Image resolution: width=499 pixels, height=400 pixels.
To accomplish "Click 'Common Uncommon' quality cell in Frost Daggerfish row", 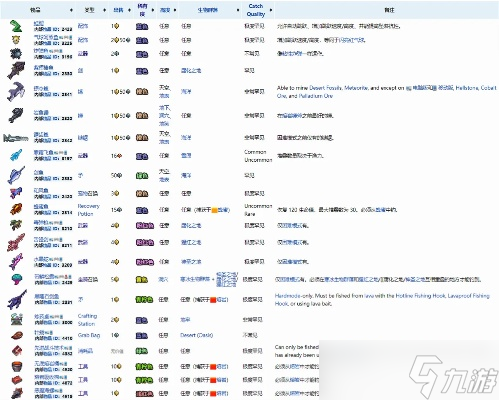I will 258,156.
